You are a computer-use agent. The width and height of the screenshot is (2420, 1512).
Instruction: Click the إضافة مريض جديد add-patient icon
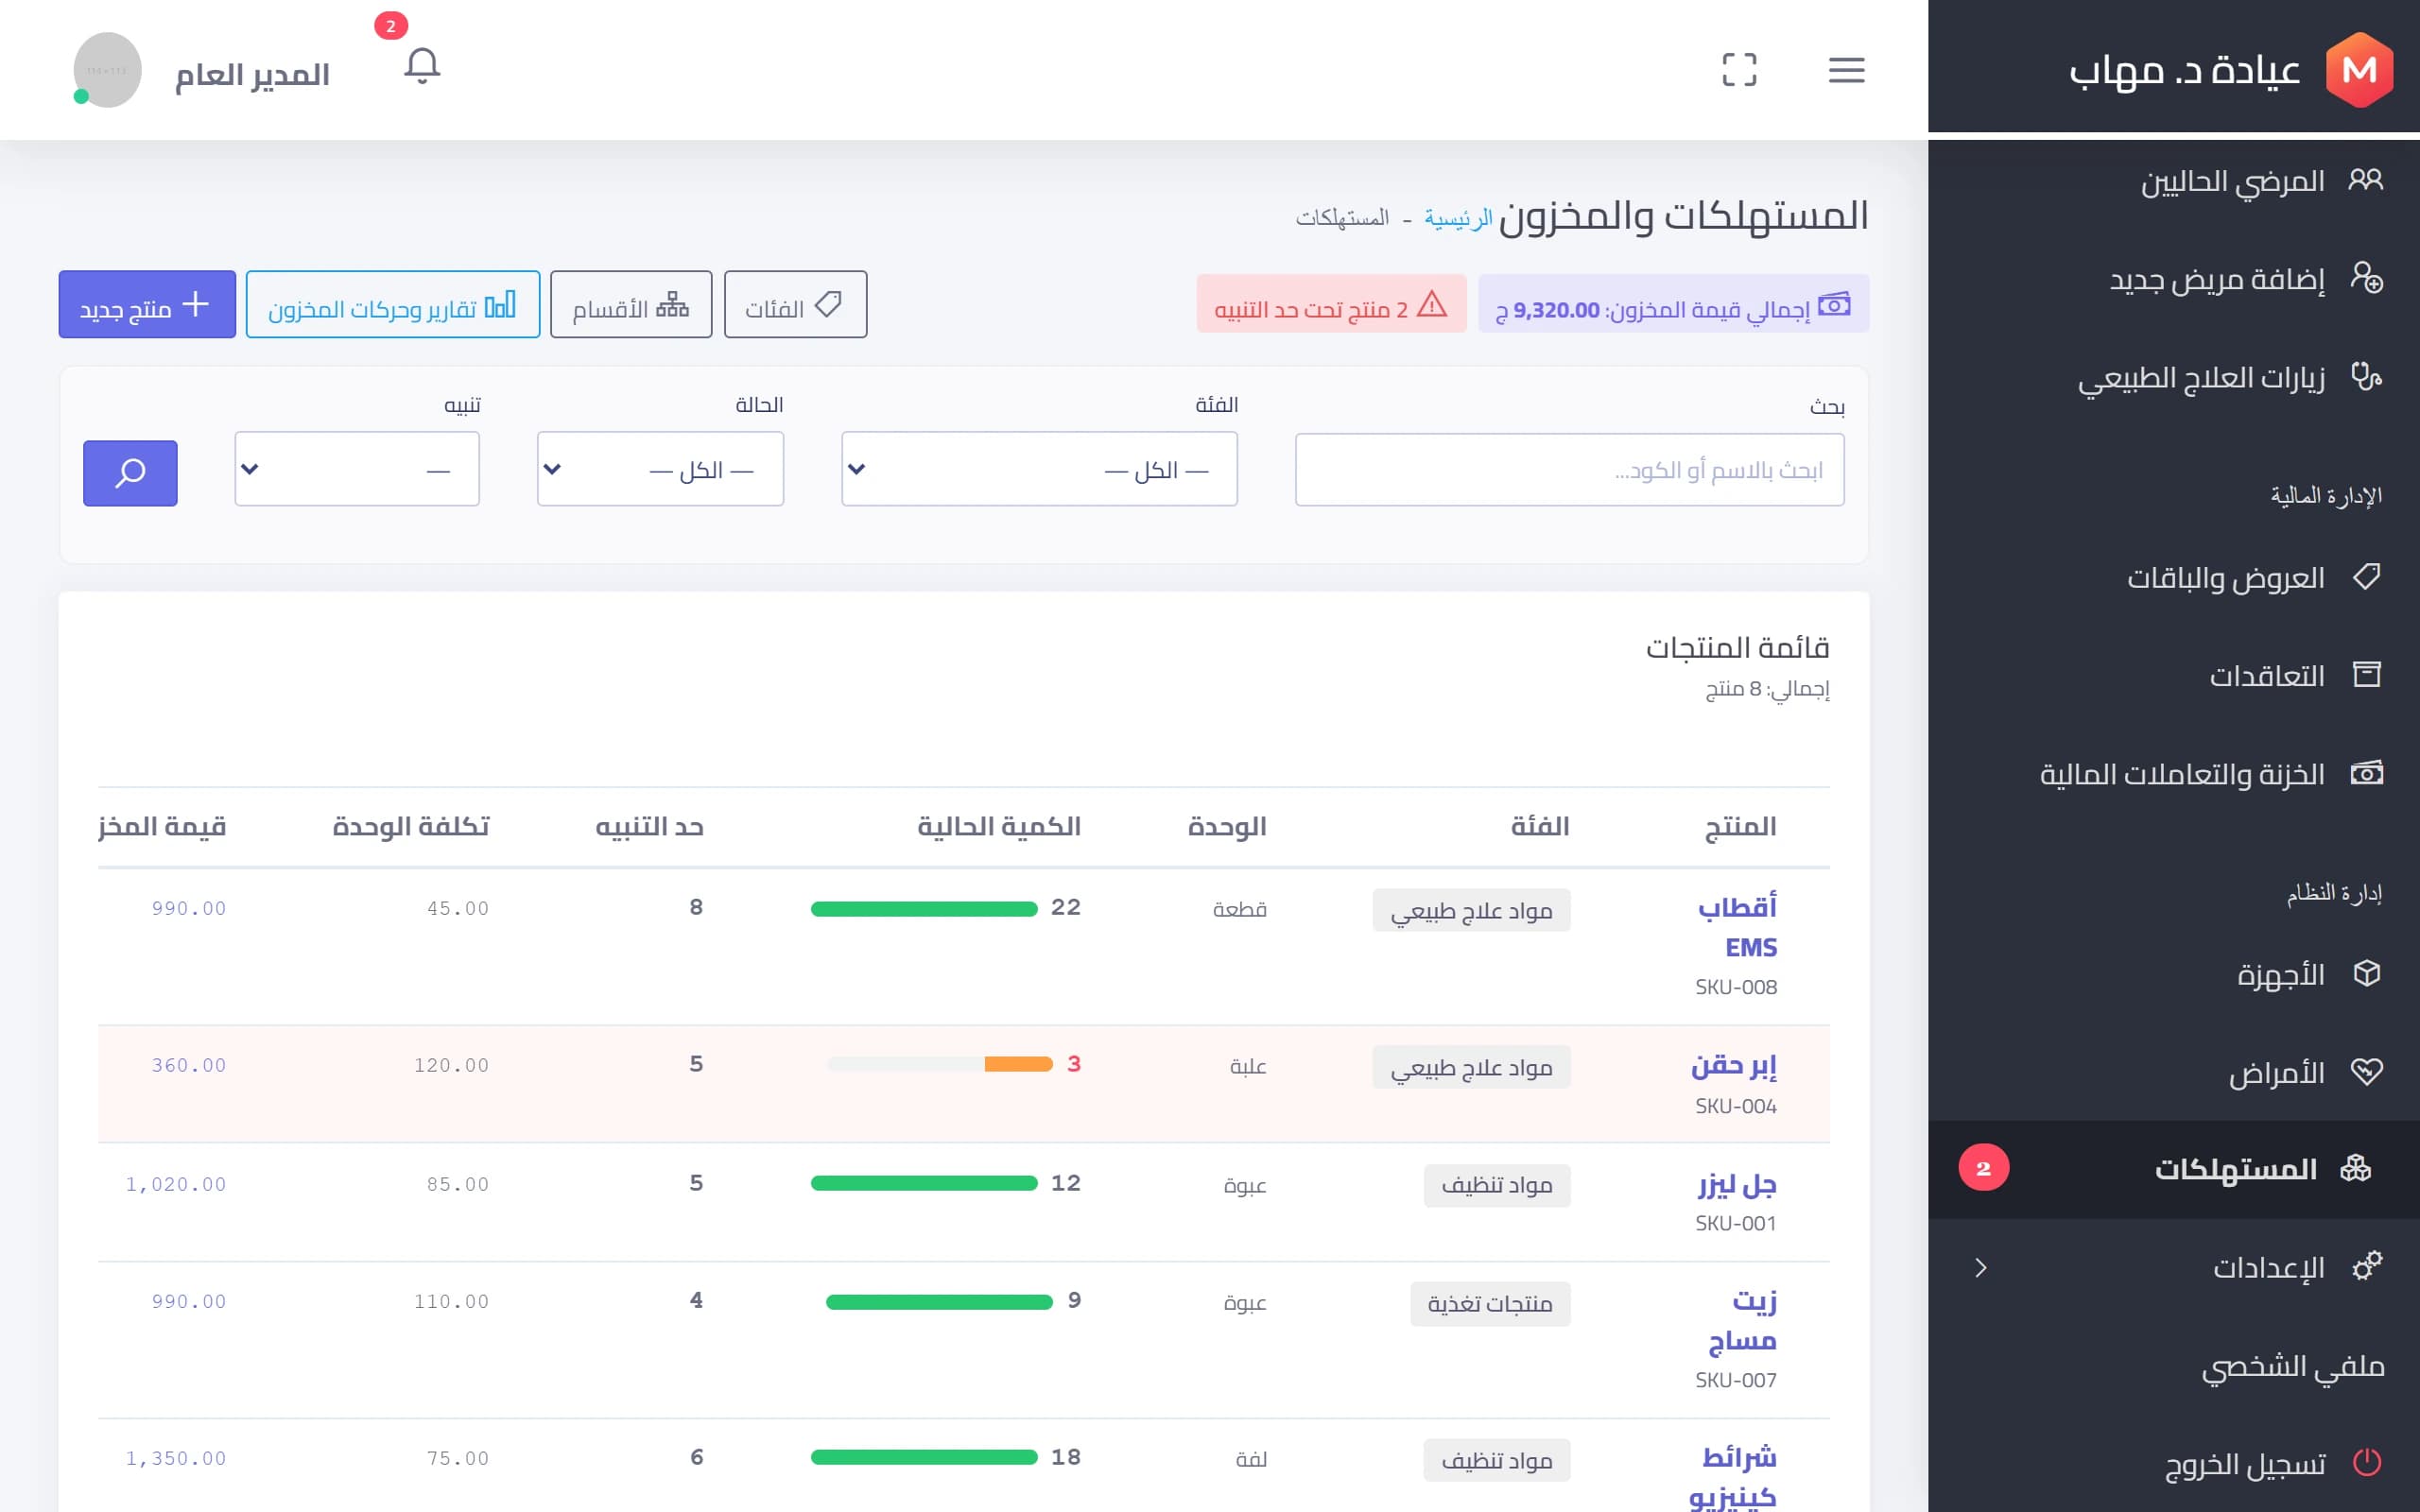2365,278
